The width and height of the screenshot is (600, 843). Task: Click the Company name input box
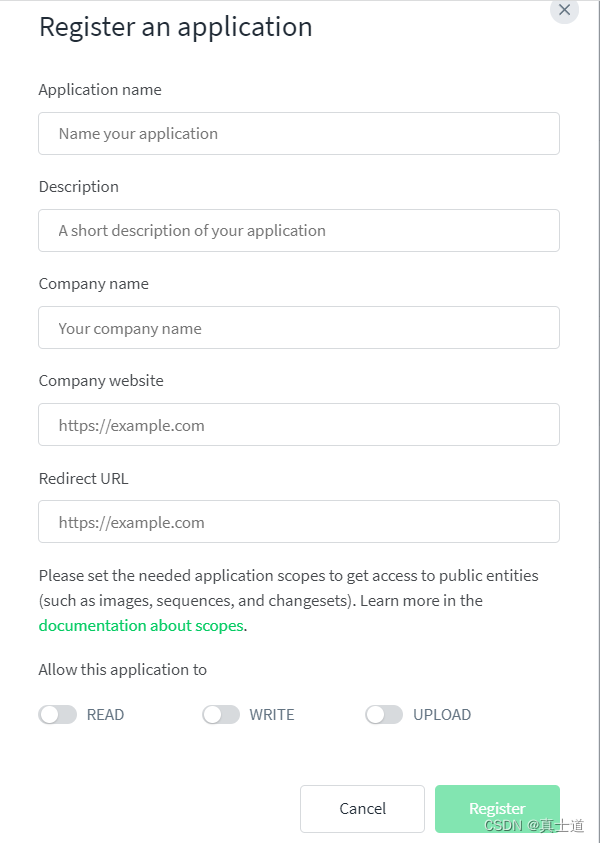point(298,328)
